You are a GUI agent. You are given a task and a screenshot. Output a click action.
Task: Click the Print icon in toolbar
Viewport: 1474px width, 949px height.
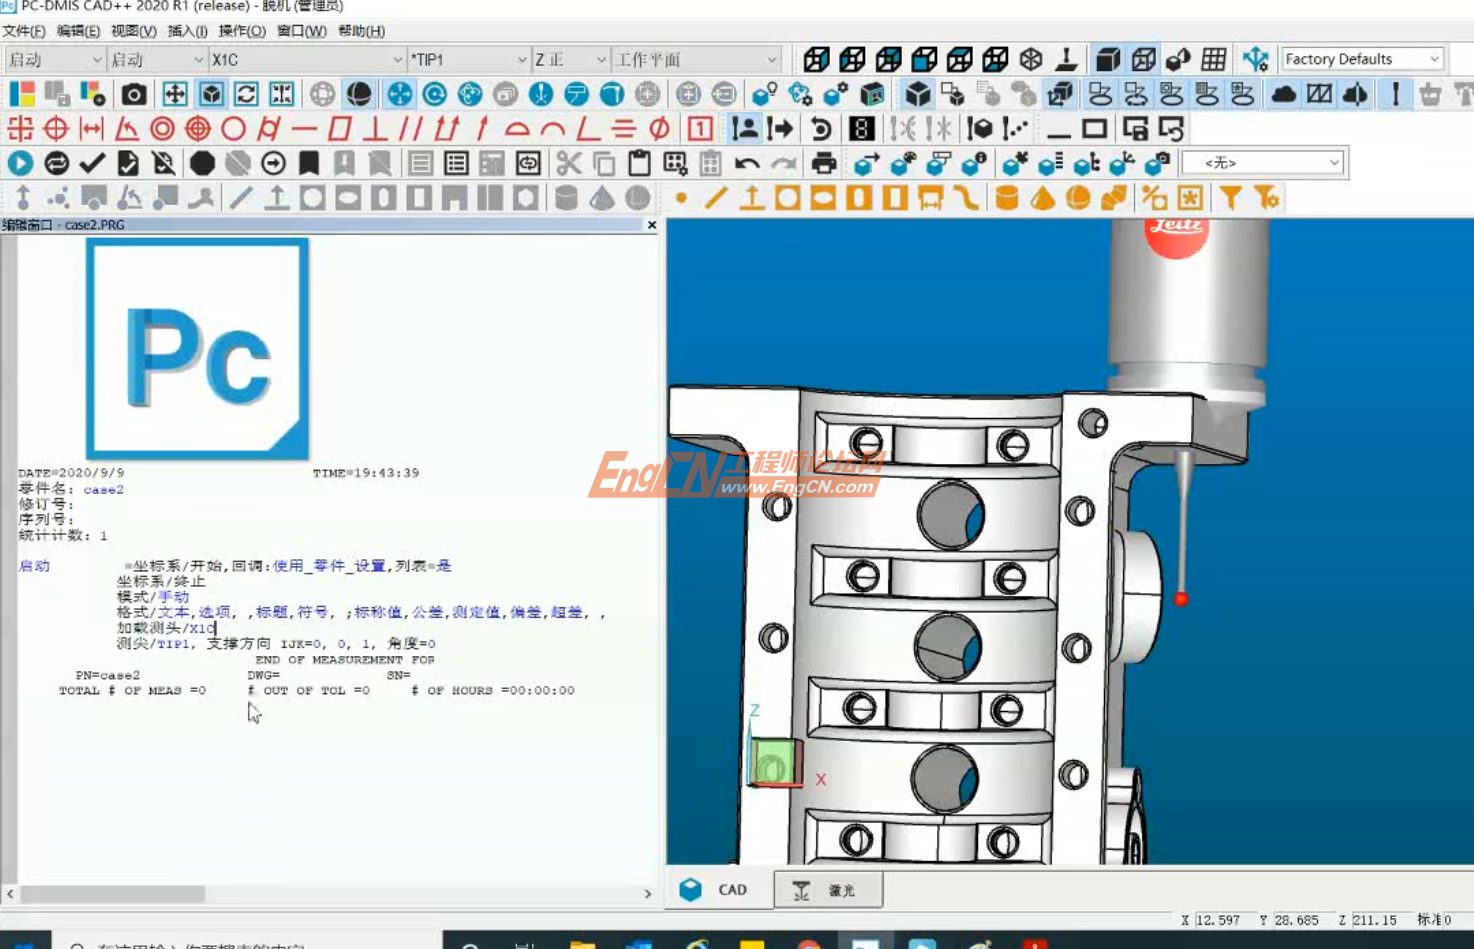(x=824, y=163)
